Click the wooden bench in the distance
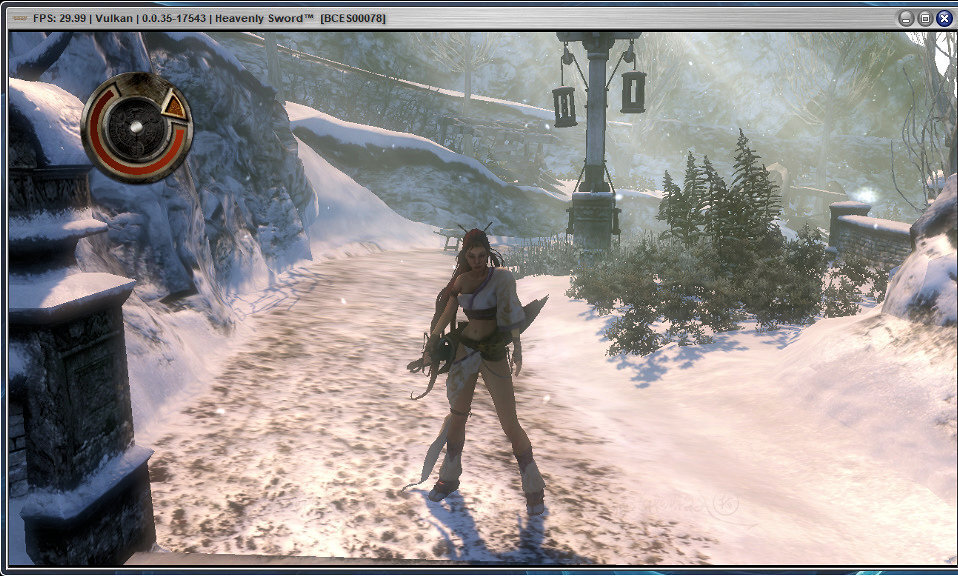The width and height of the screenshot is (958, 576). pyautogui.click(x=450, y=238)
